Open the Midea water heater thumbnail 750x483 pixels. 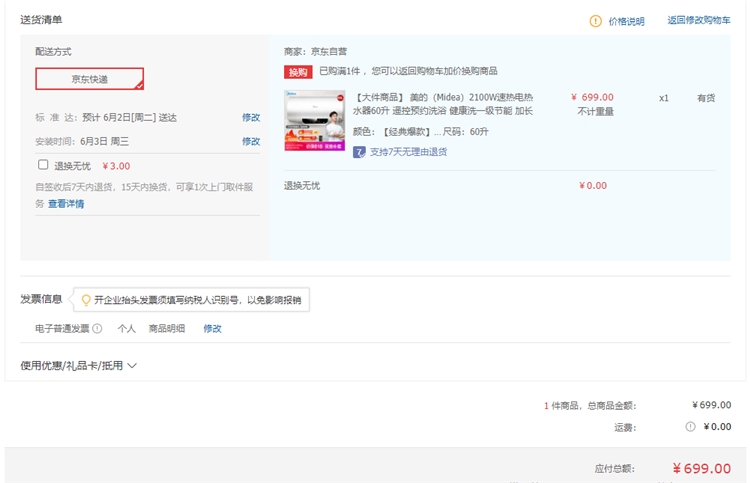[x=315, y=121]
